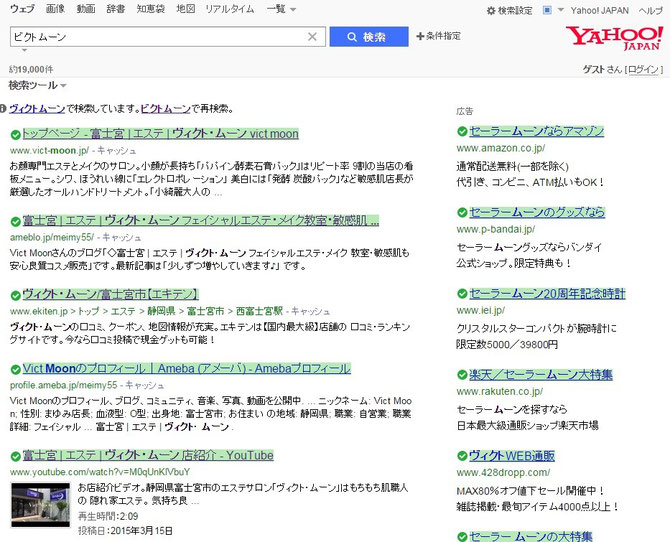Click green check icon beside グッズなら ad
Screen dimensions: 670x542
[x=462, y=212]
